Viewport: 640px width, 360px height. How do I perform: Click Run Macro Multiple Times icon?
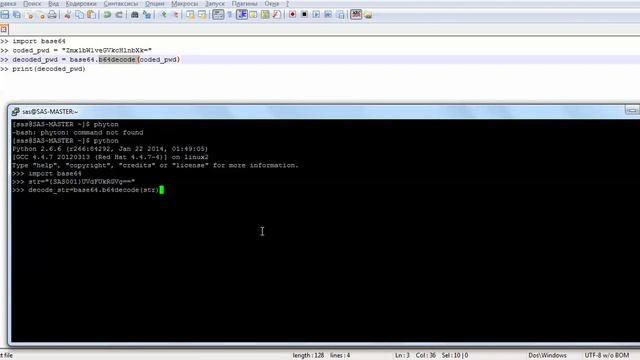tap(328, 15)
